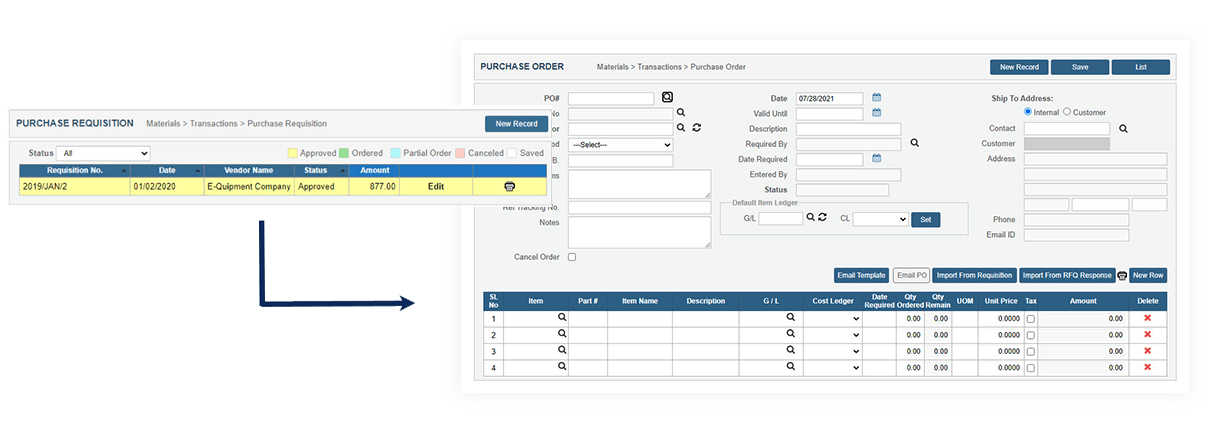
Task: Click the refresh icon next to the G/L field
Action: click(x=823, y=217)
